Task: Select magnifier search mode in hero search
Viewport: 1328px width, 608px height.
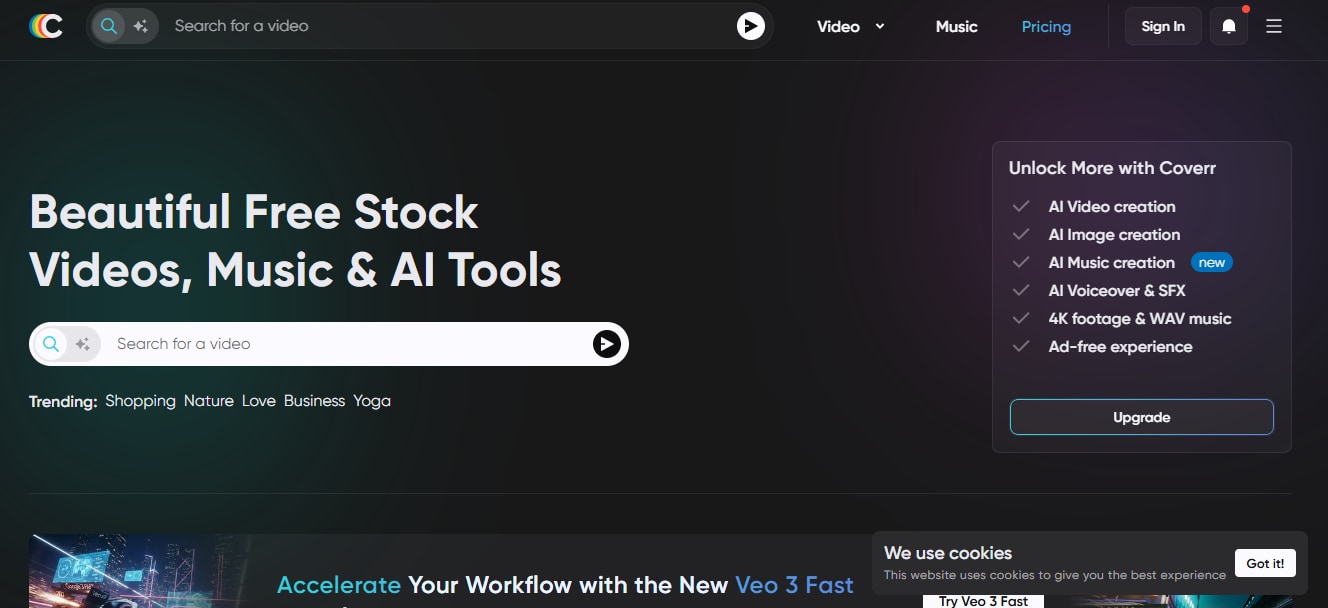Action: coord(50,344)
